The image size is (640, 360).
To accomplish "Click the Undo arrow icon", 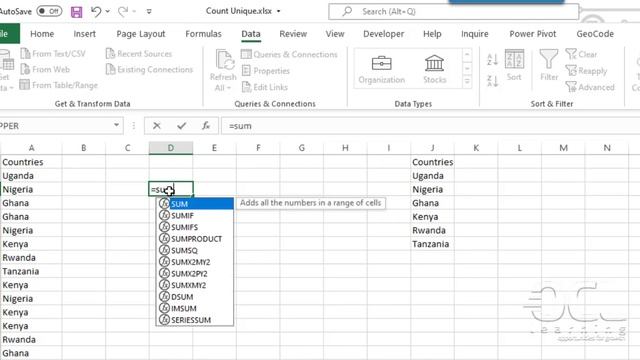I will click(96, 11).
